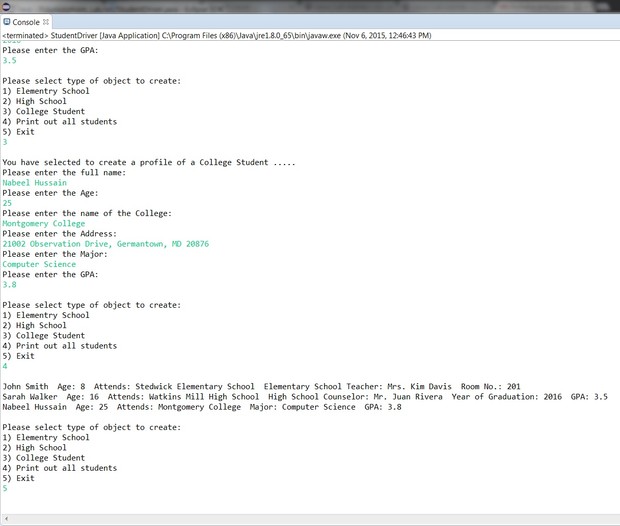620x526 pixels.
Task: Click the green 'Montgomery College' input line
Action: point(43,223)
